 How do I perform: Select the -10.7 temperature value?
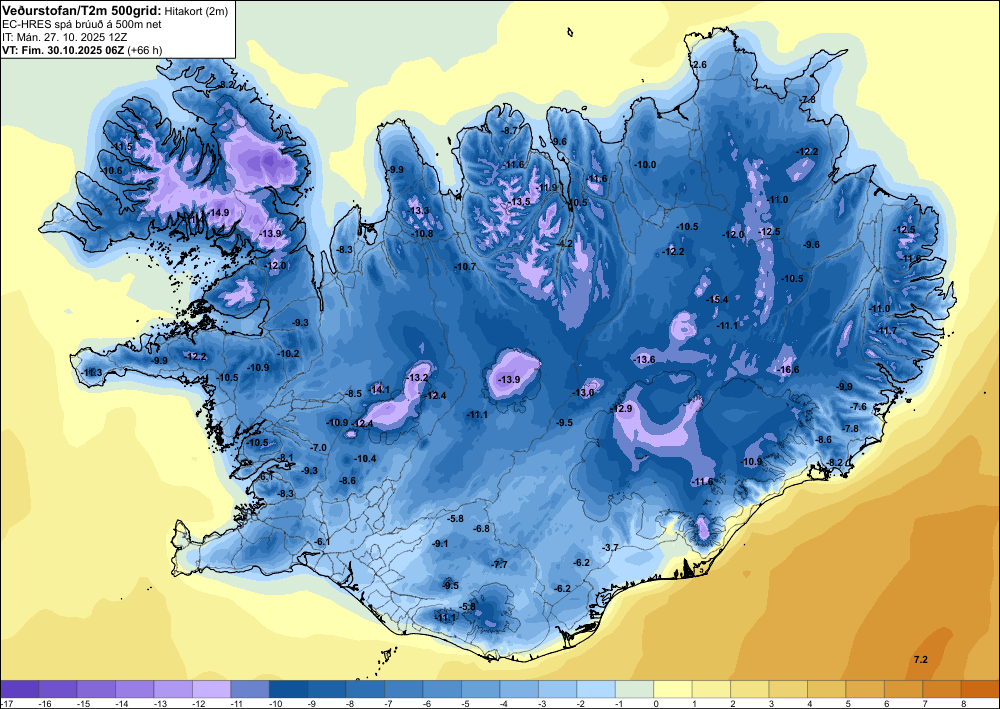(465, 267)
